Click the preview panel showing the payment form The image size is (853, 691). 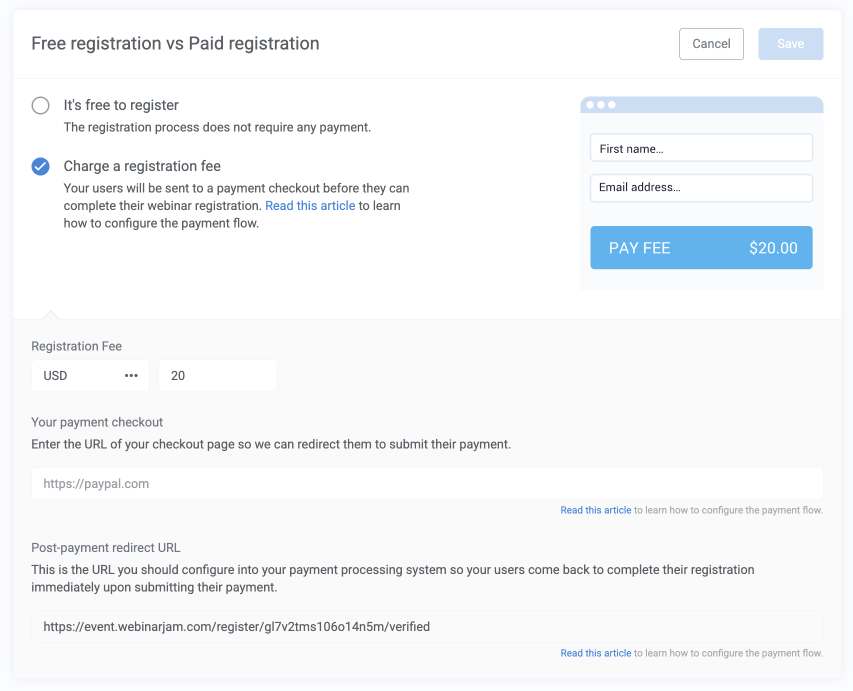(x=700, y=190)
